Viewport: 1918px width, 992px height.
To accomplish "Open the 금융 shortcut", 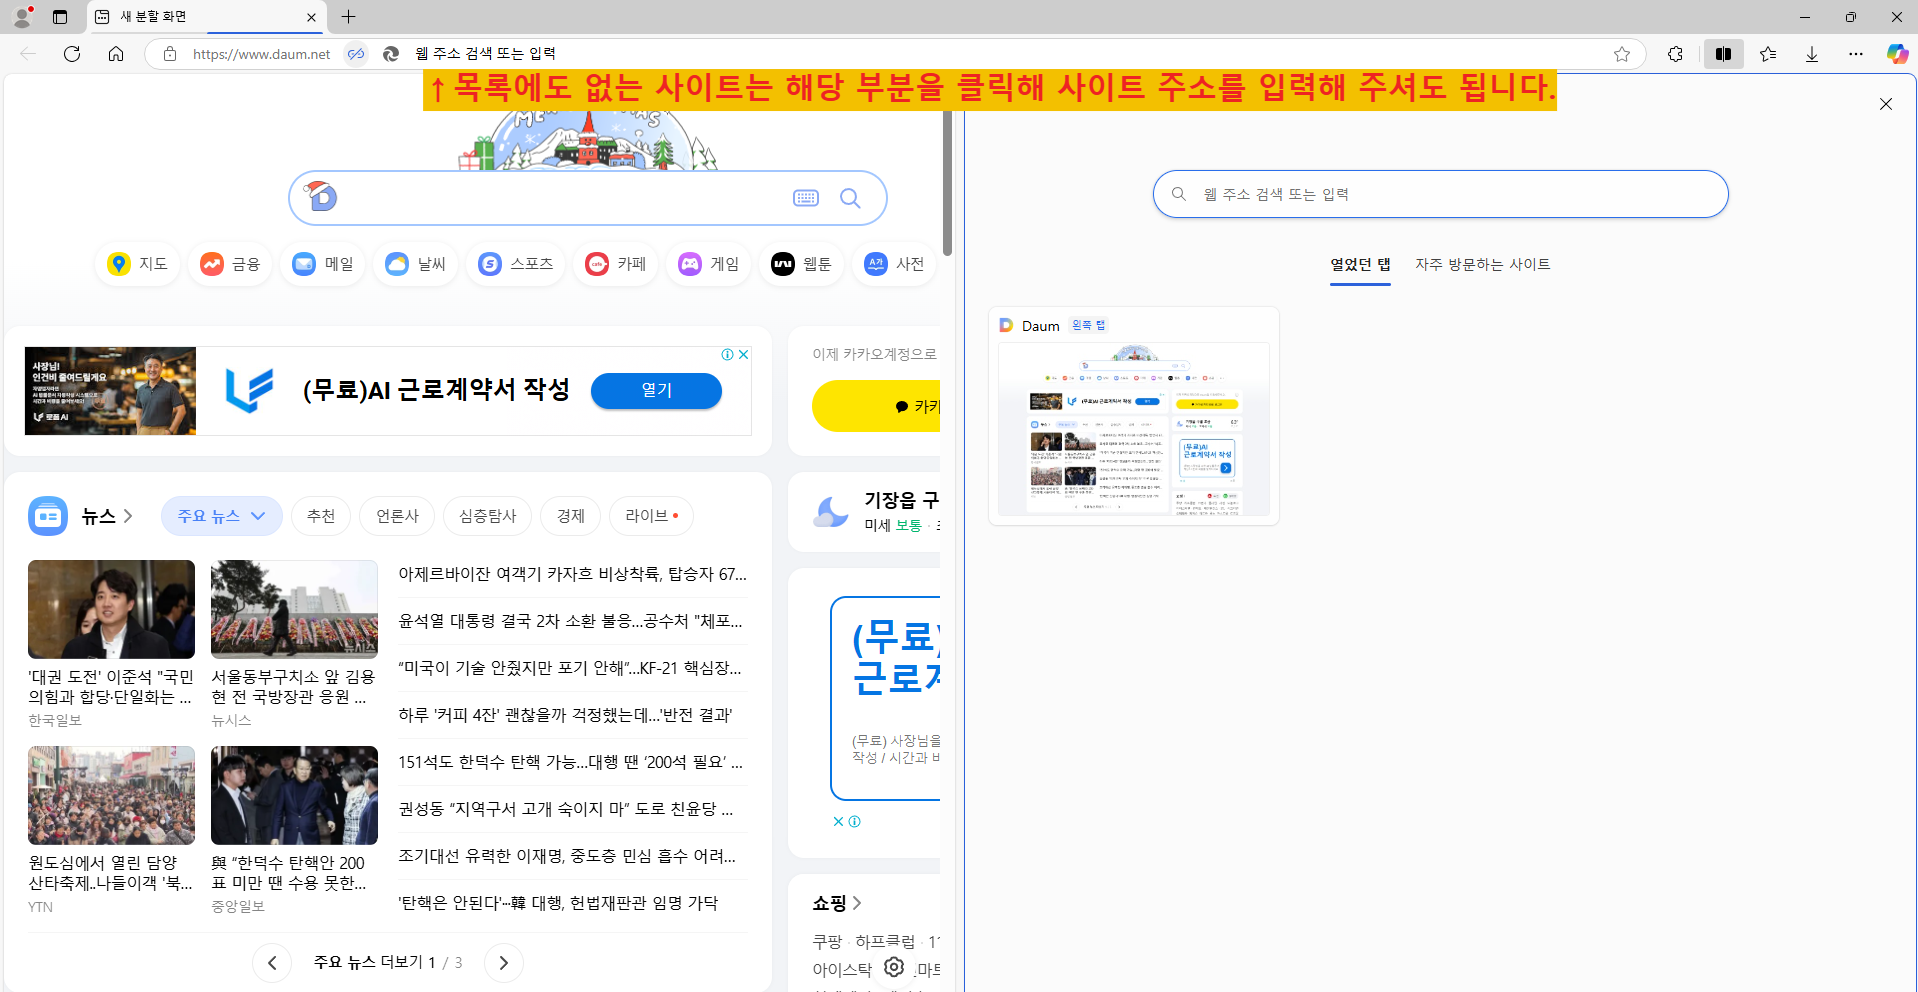I will (231, 264).
